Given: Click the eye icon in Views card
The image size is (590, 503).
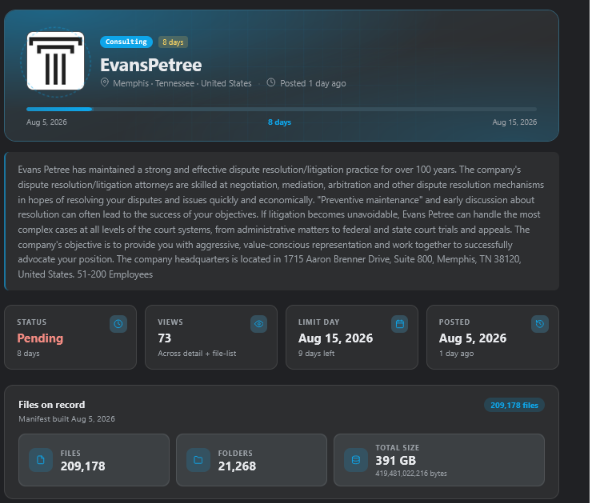Looking at the screenshot, I should click(259, 324).
